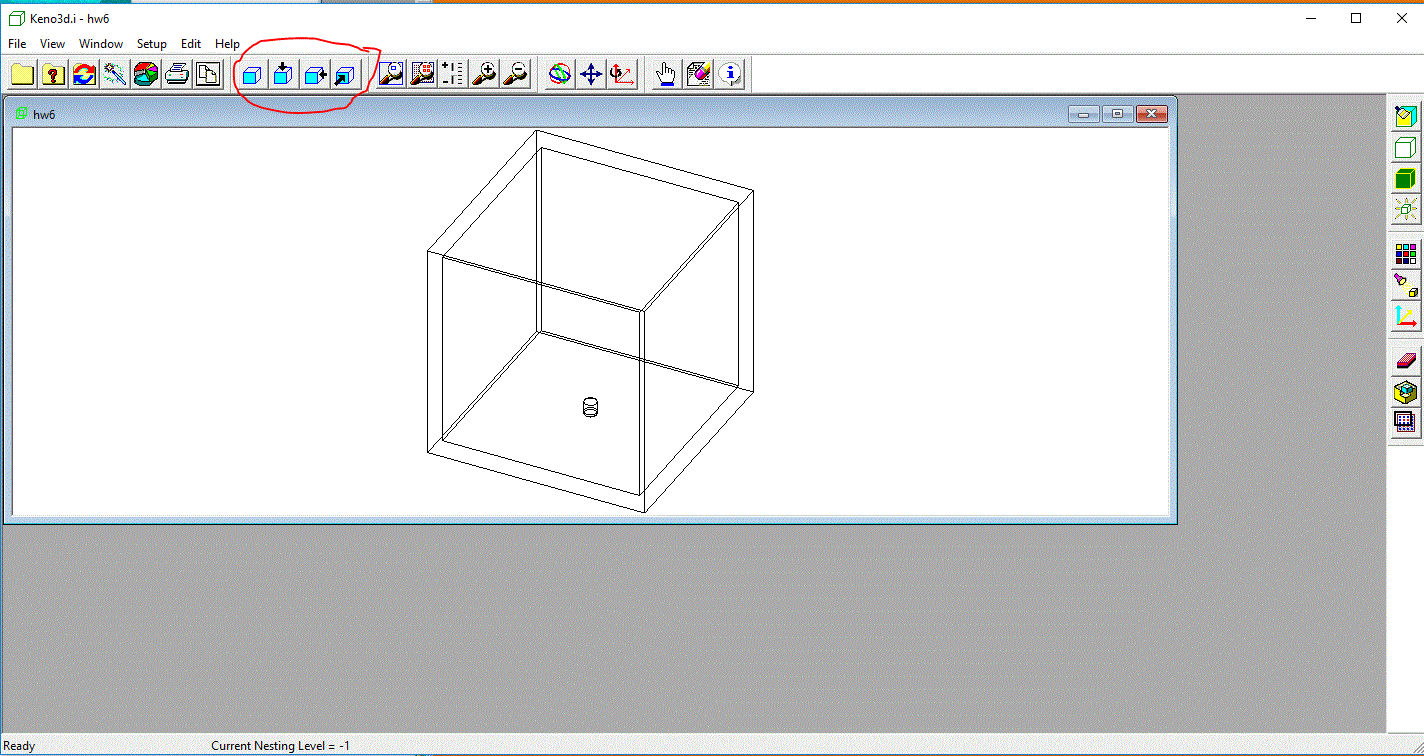Click the folder icon with question mark
Image resolution: width=1424 pixels, height=756 pixels.
point(53,74)
